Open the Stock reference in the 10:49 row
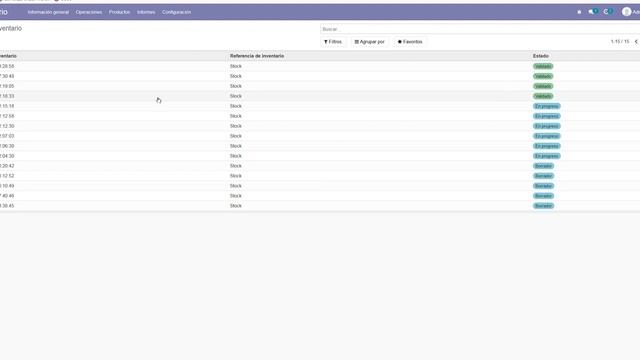Screen dimensions: 640x360 (236, 186)
